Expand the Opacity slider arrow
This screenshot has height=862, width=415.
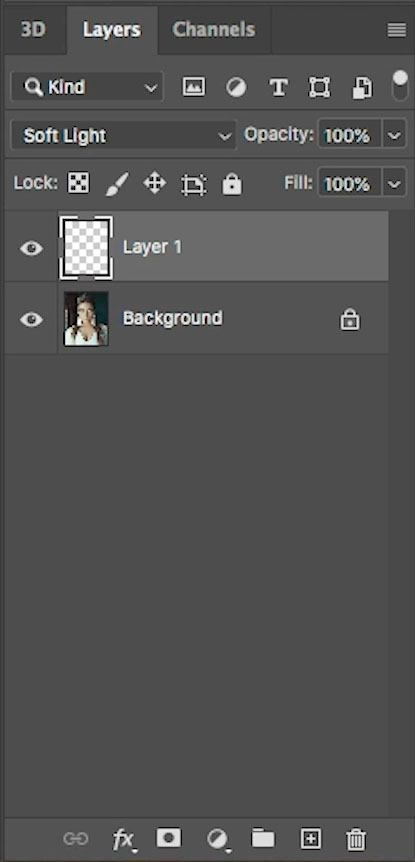point(394,135)
